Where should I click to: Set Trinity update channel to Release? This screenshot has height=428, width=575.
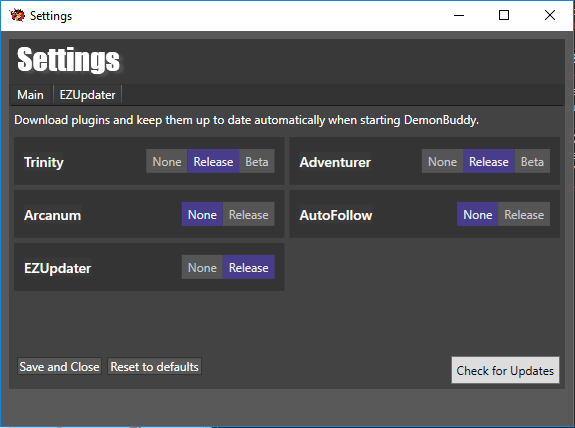213,162
